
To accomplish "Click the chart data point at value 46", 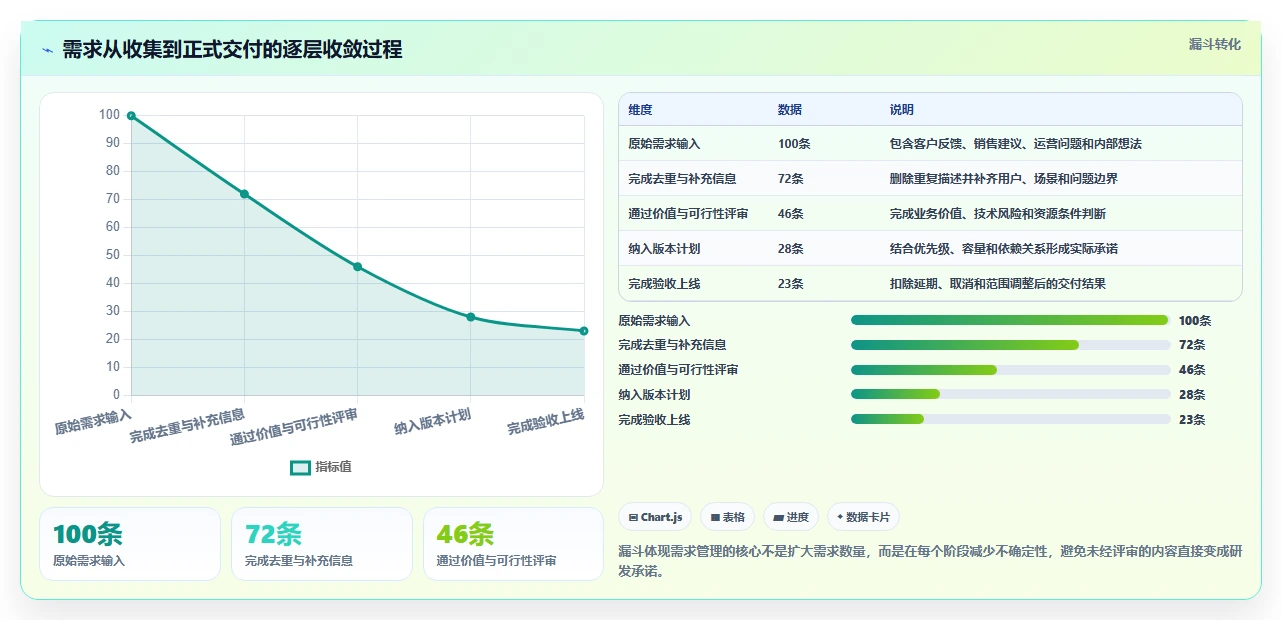I will click(357, 267).
